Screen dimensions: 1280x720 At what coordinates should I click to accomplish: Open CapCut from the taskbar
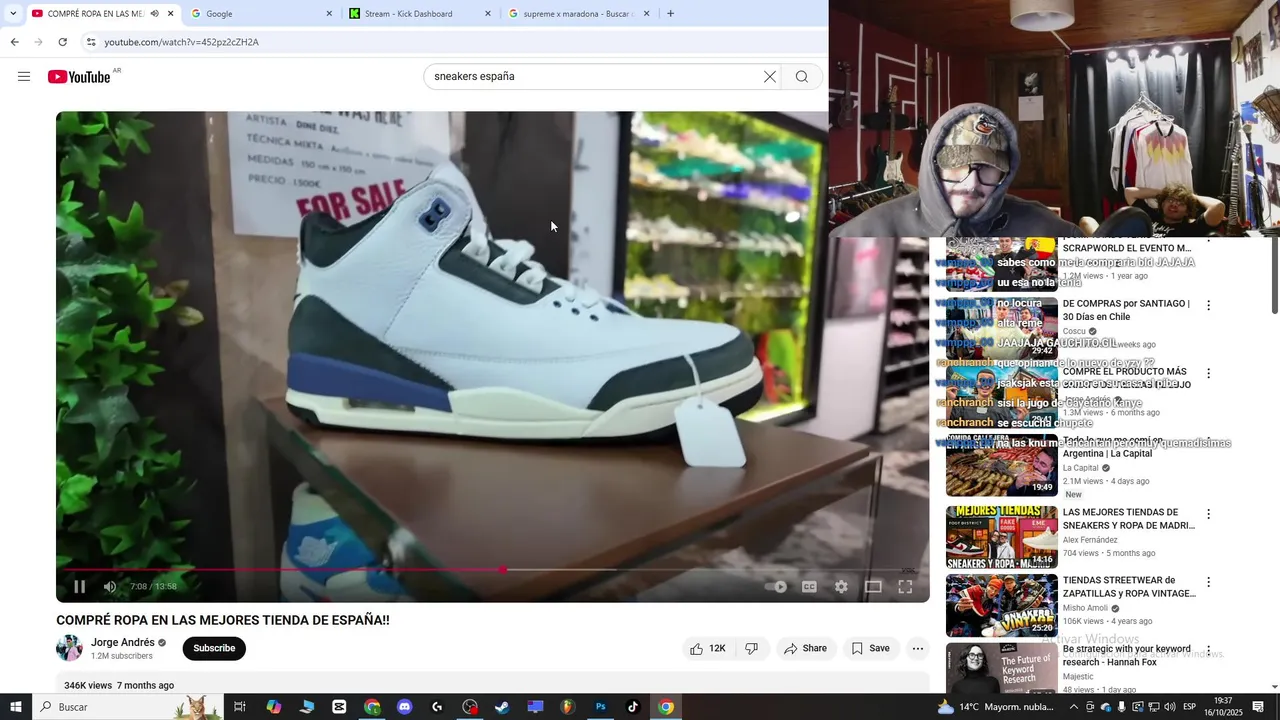pos(339,707)
